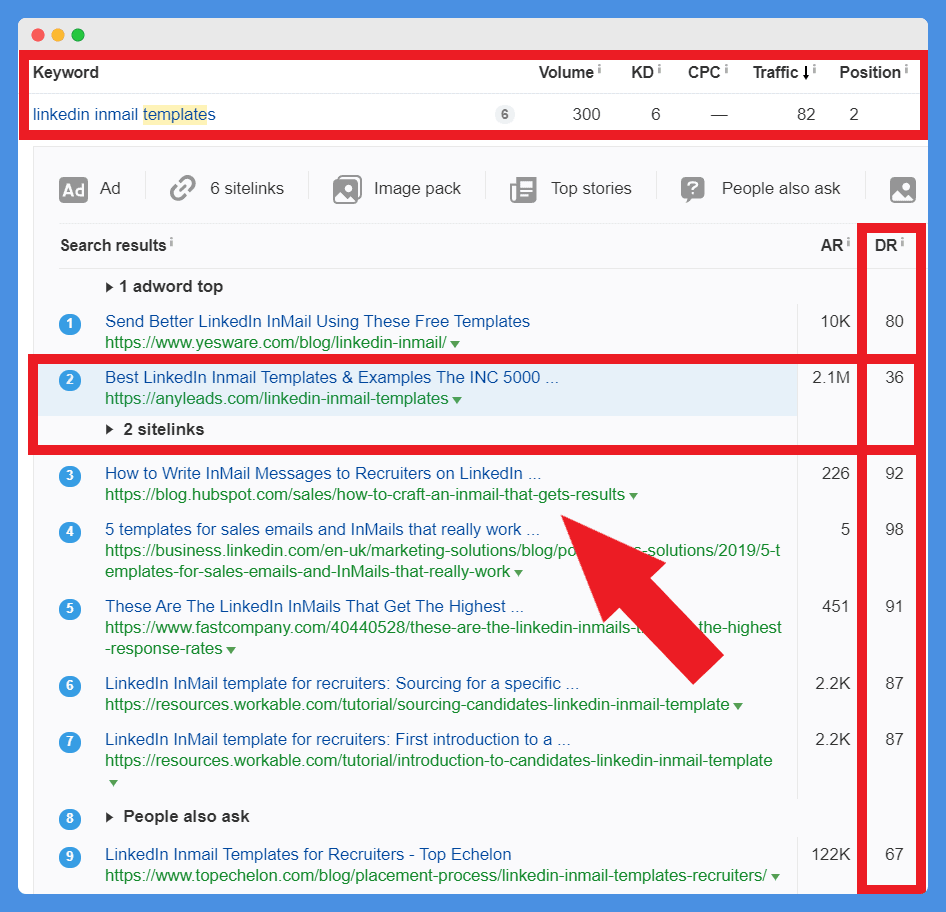Sort by the Volume column header
Screen dimensions: 946x912
click(566, 72)
